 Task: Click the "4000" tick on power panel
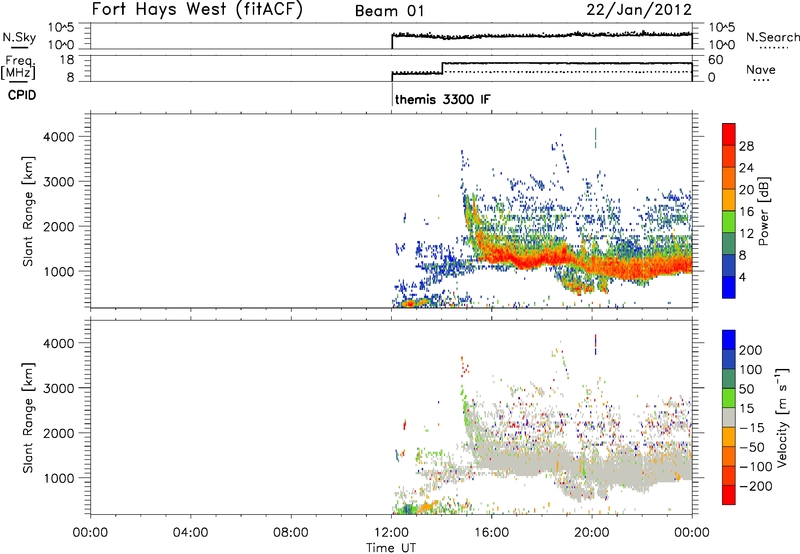click(59, 137)
